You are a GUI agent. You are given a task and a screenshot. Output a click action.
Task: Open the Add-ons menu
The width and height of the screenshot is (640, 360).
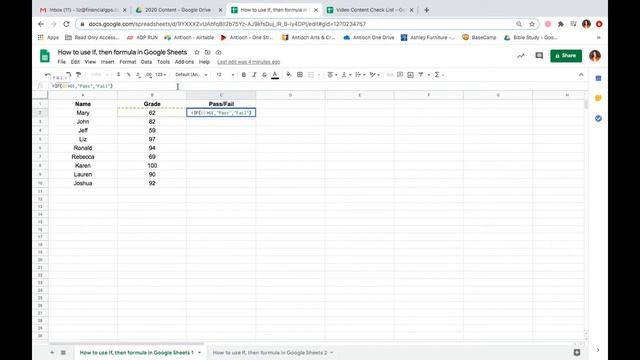click(x=184, y=62)
